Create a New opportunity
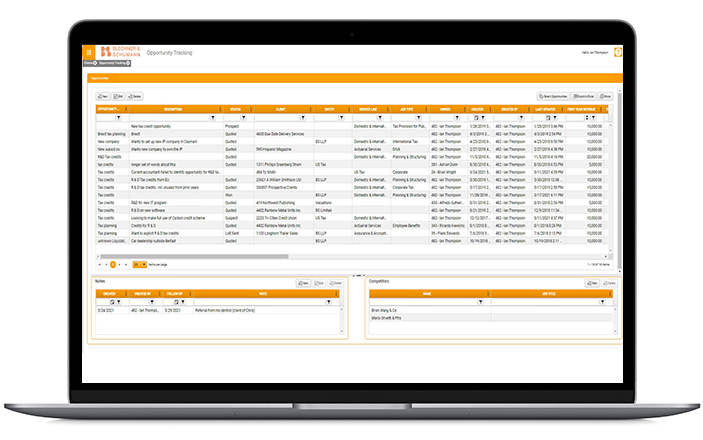Screen dimensions: 703x440 (103, 96)
